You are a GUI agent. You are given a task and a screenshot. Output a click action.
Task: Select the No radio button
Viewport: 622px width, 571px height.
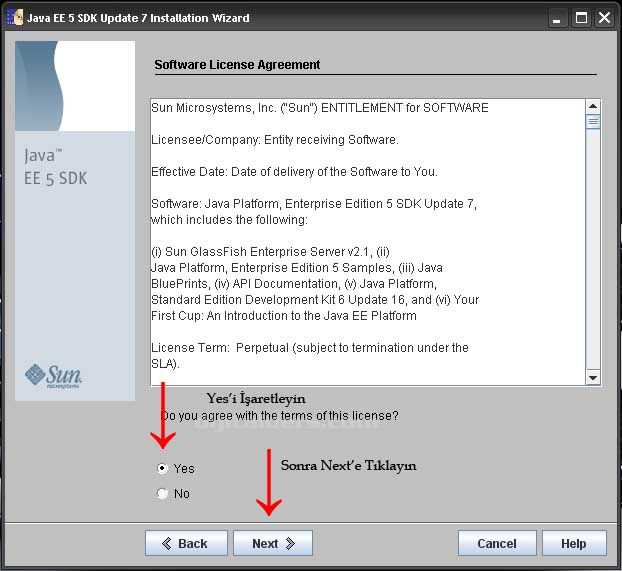pyautogui.click(x=162, y=493)
